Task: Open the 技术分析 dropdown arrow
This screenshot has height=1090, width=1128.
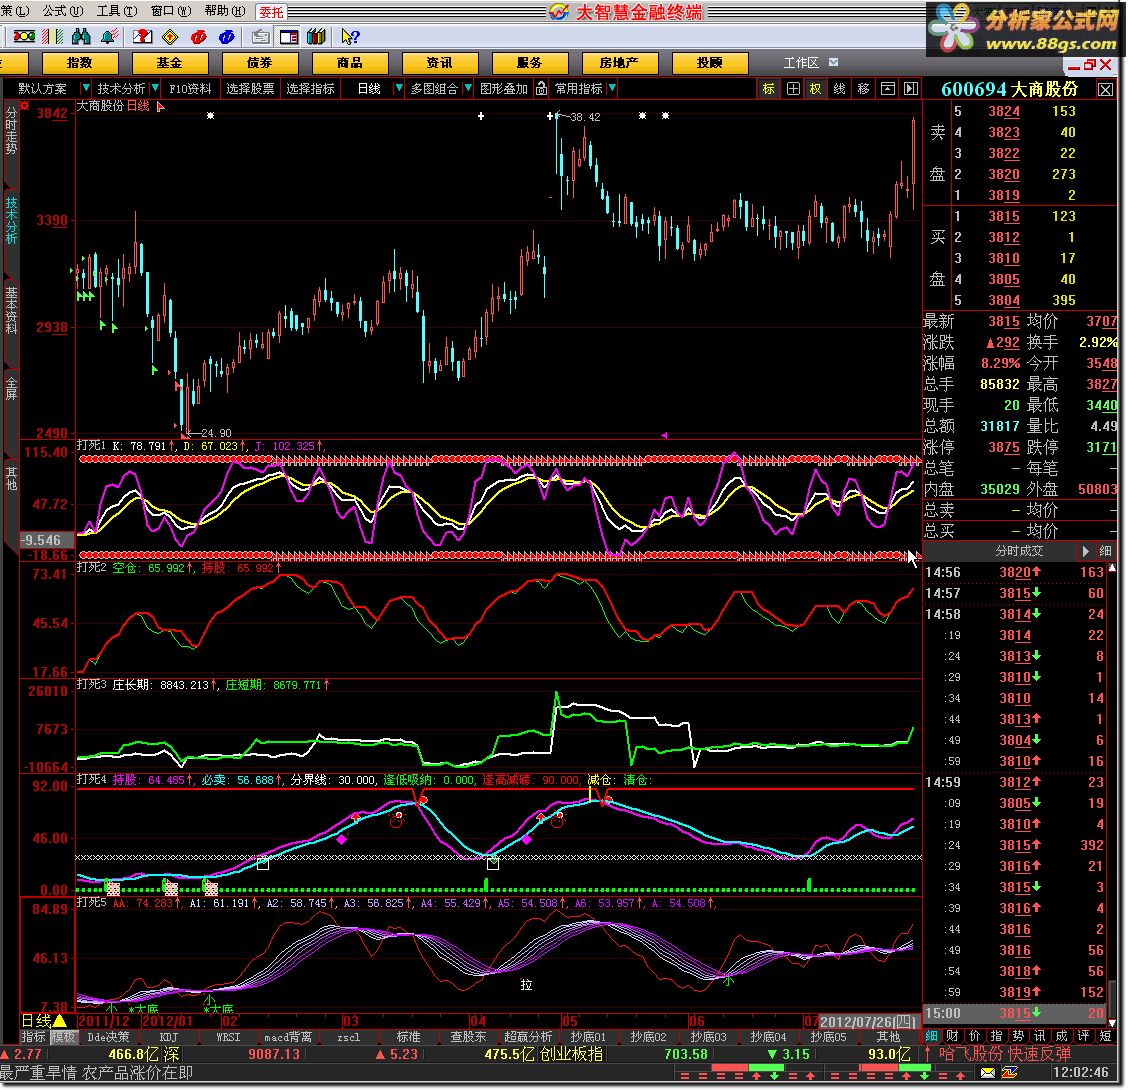Action: [x=155, y=88]
